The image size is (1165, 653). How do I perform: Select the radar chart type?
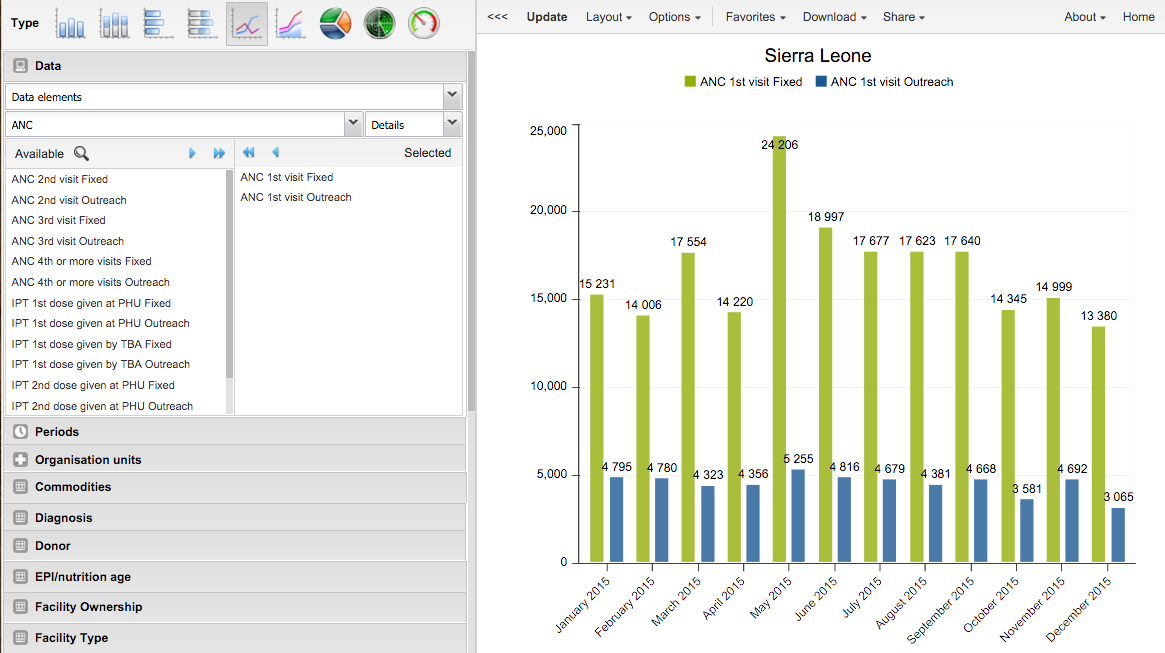point(379,23)
